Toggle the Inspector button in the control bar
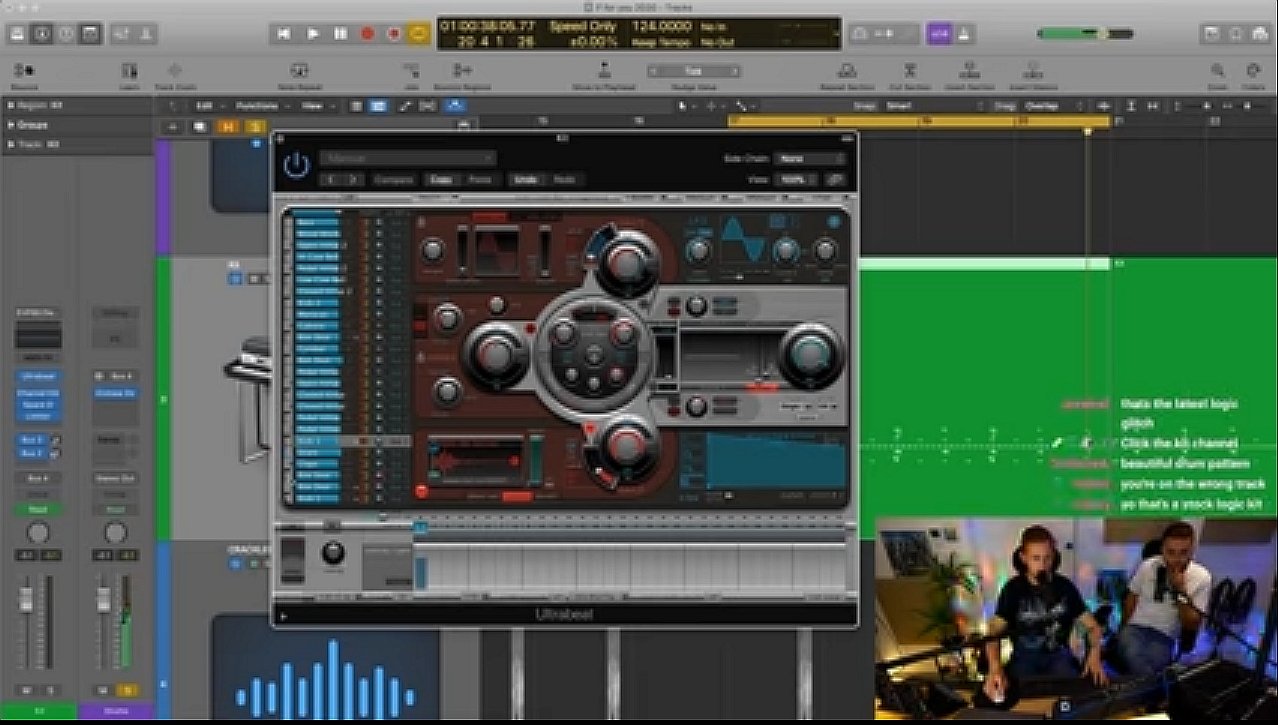The width and height of the screenshot is (1278, 725). [42, 33]
